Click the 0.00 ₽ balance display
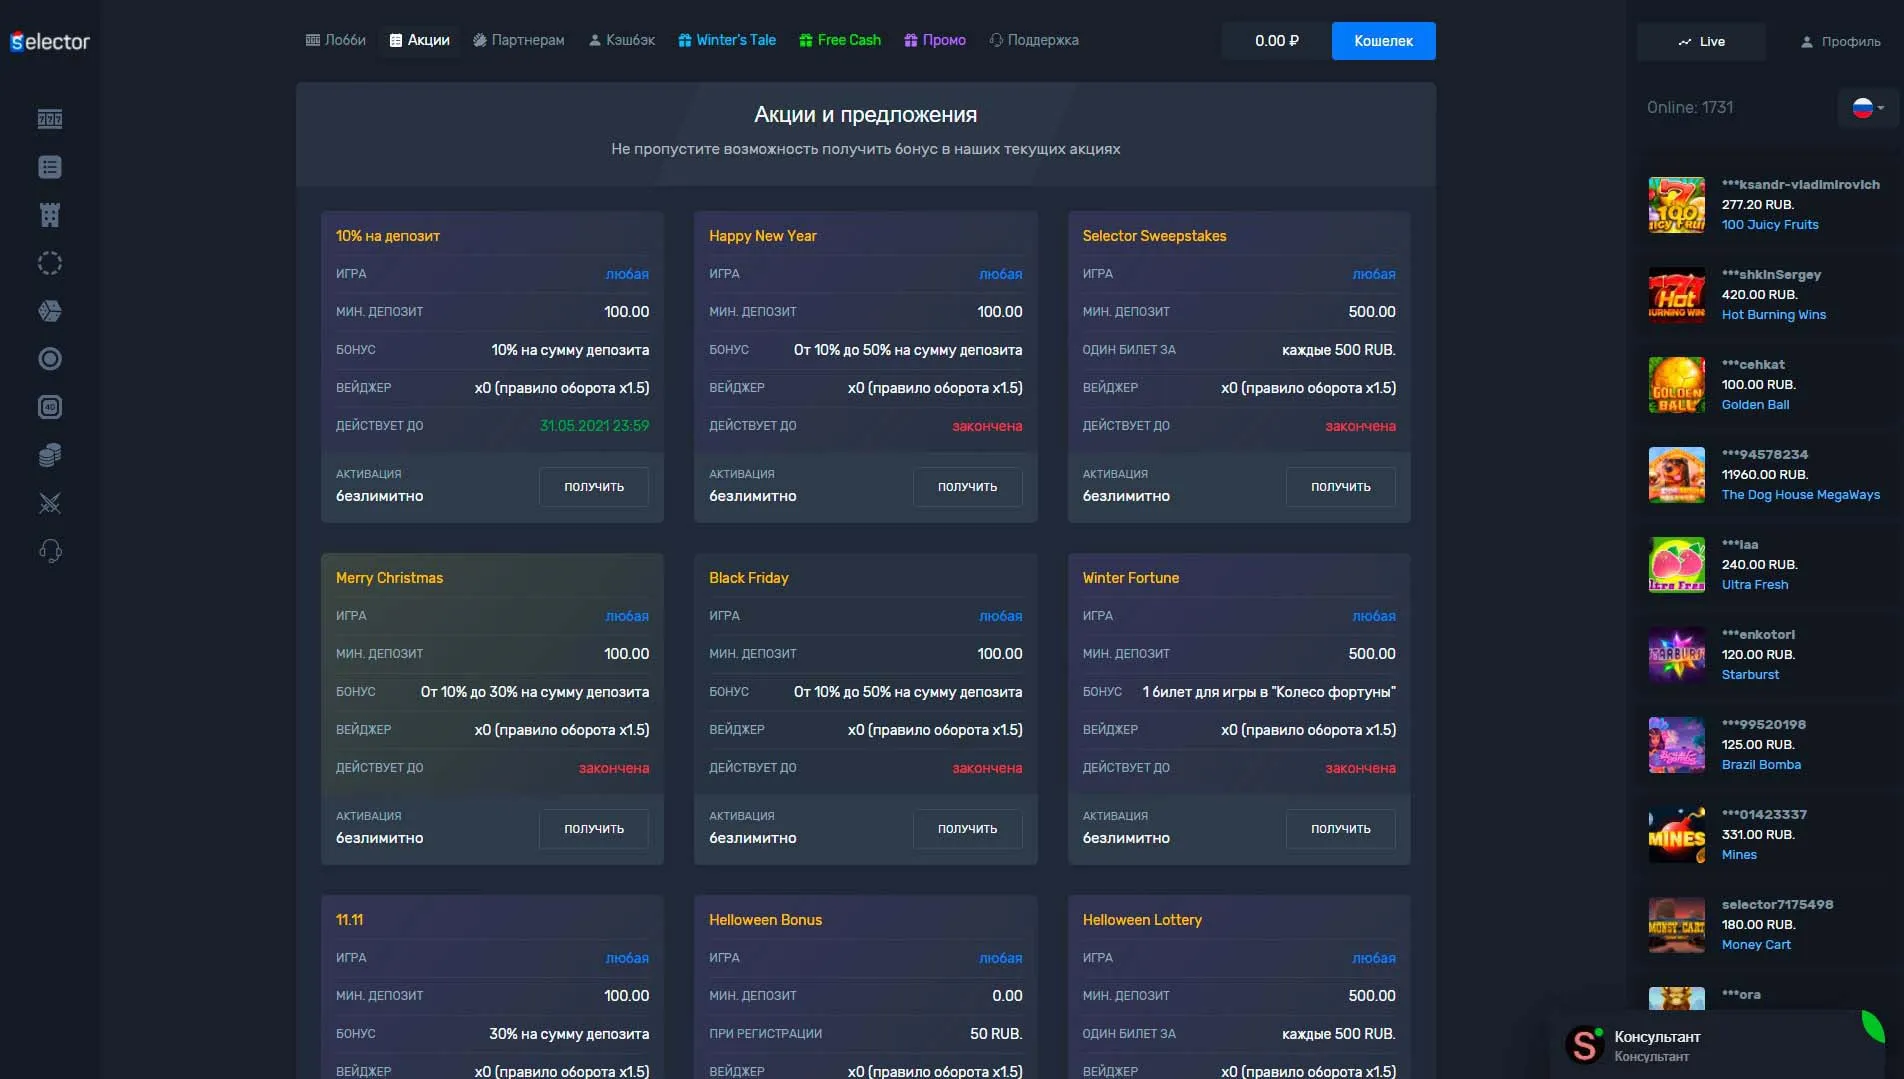1904x1079 pixels. (x=1277, y=41)
